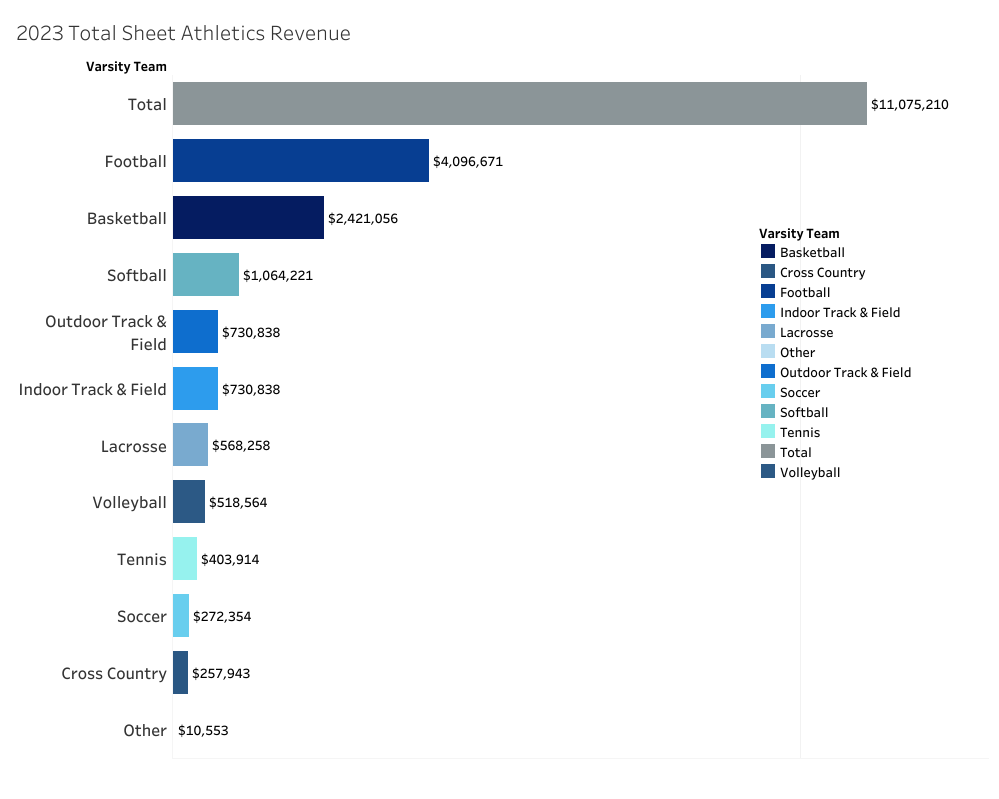The height and width of the screenshot is (799, 999).
Task: Select the Other entry in the legend
Action: pos(797,352)
